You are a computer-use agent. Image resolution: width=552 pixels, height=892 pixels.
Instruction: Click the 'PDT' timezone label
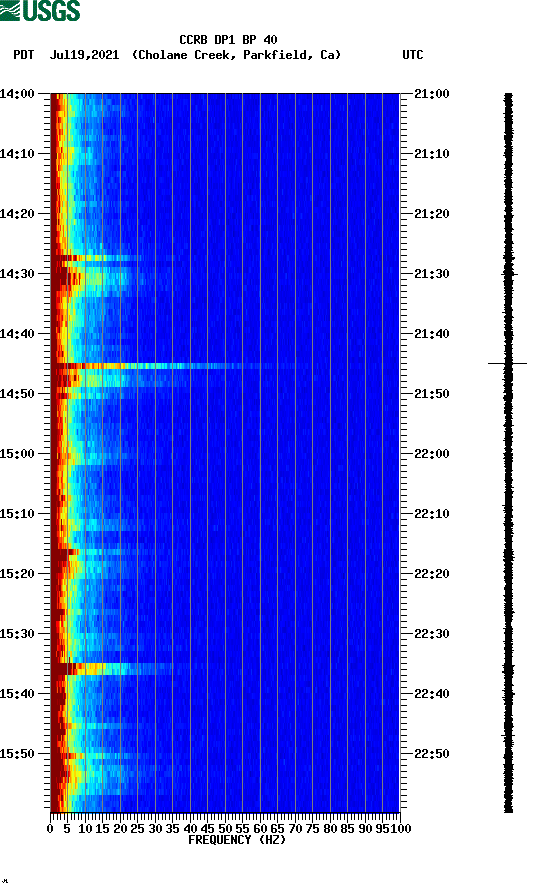(24, 55)
